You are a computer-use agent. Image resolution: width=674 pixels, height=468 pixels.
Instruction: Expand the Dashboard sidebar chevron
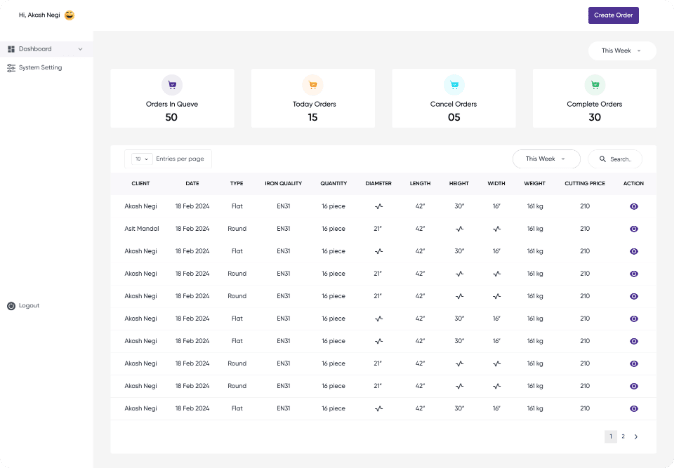(x=80, y=49)
